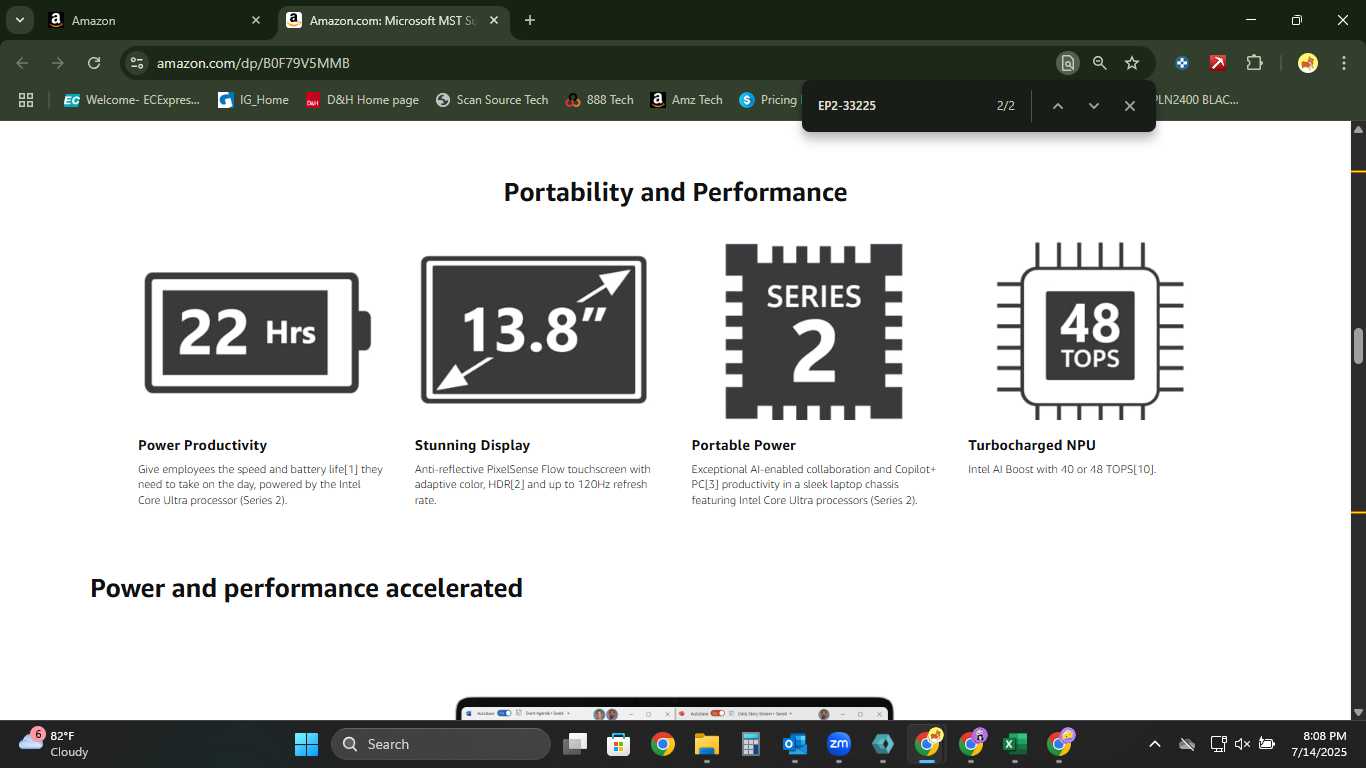Open the bookmarks apps grid icon
1366x768 pixels.
coord(26,100)
